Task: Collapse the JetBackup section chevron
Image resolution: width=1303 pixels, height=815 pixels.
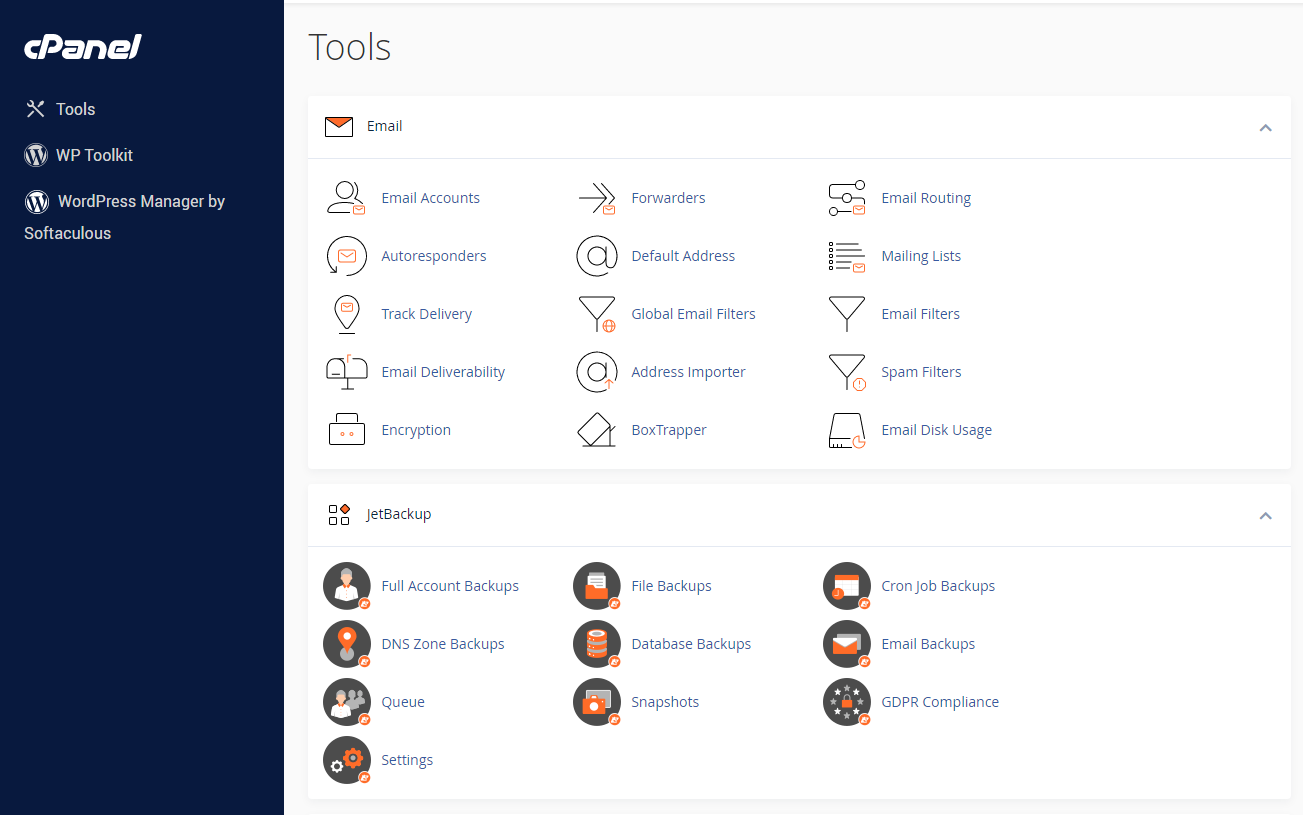Action: pyautogui.click(x=1265, y=516)
